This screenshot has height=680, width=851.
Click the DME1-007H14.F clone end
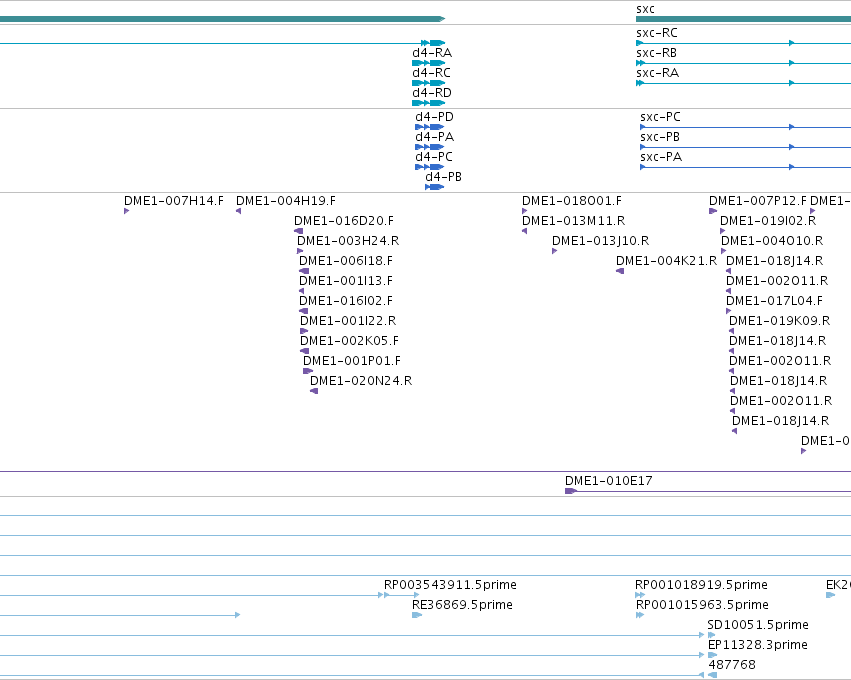pyautogui.click(x=126, y=211)
